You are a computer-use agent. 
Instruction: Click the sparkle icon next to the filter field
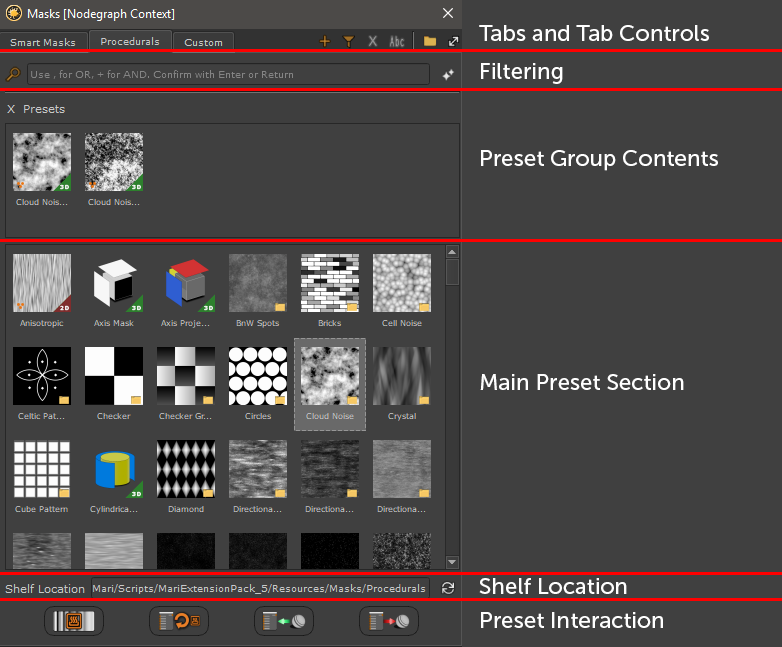[x=448, y=75]
